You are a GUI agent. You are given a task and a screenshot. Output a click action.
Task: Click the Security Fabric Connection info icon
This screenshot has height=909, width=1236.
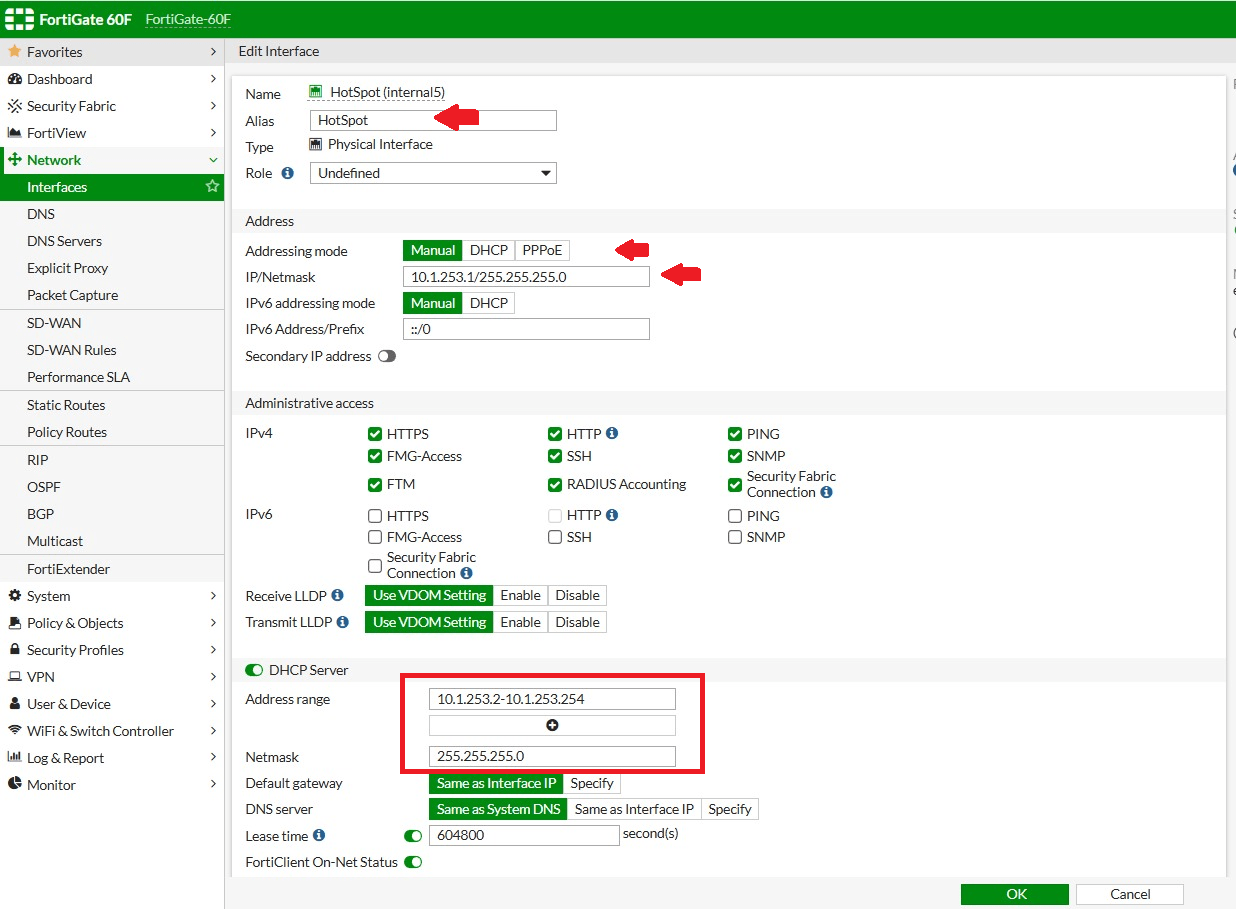(x=826, y=493)
